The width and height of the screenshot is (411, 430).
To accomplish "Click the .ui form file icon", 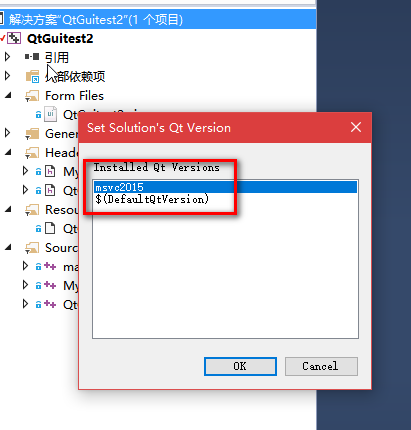I will pyautogui.click(x=50, y=114).
